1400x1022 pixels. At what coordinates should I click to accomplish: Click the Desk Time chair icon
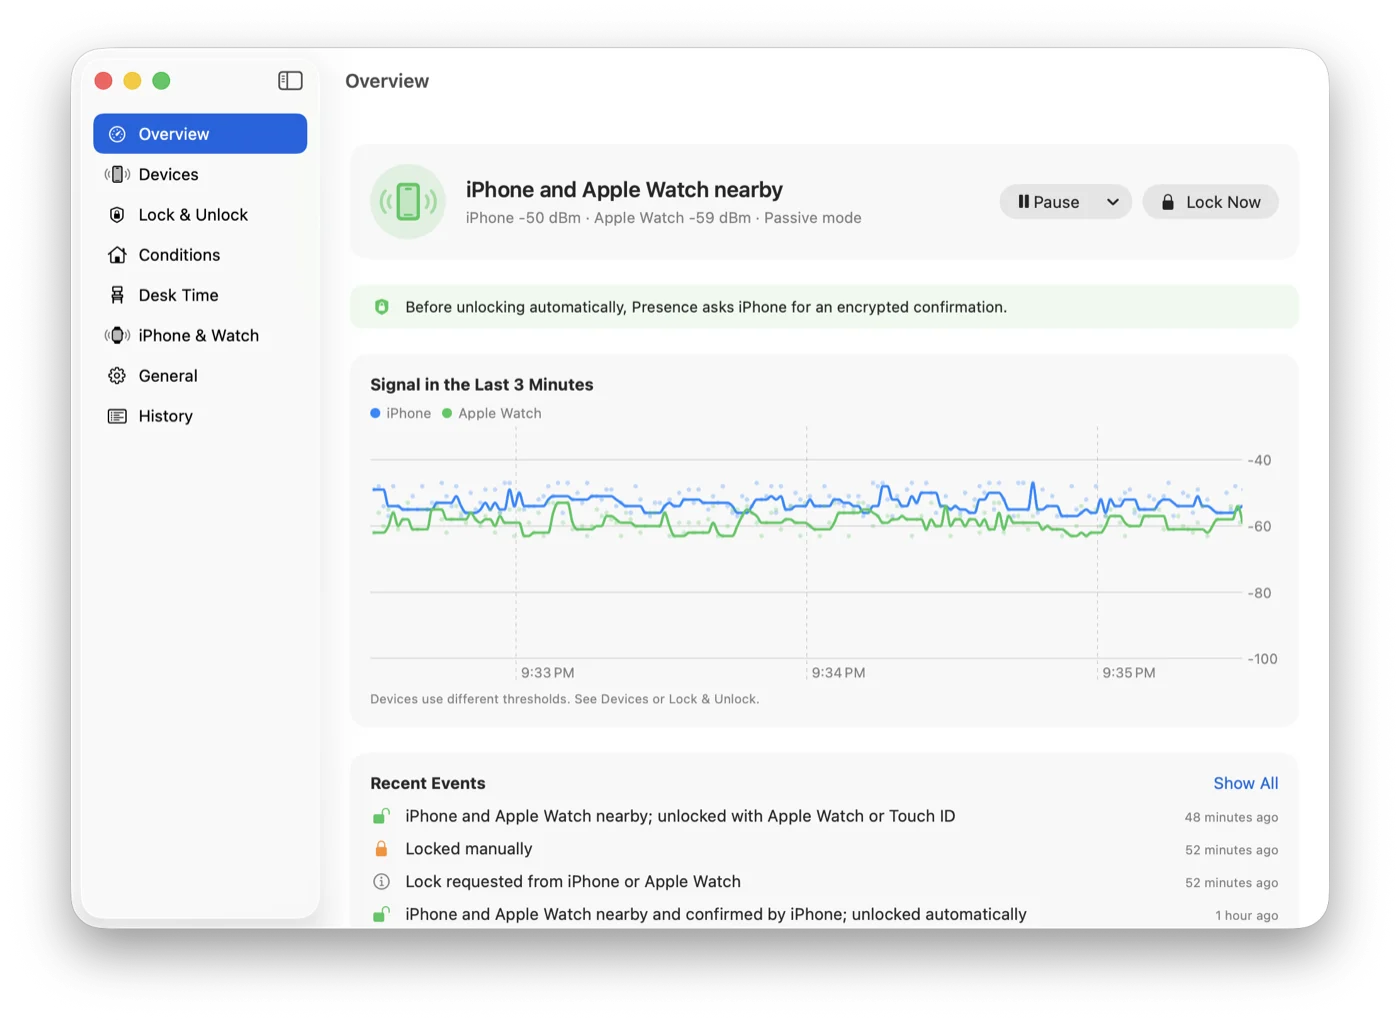click(117, 295)
